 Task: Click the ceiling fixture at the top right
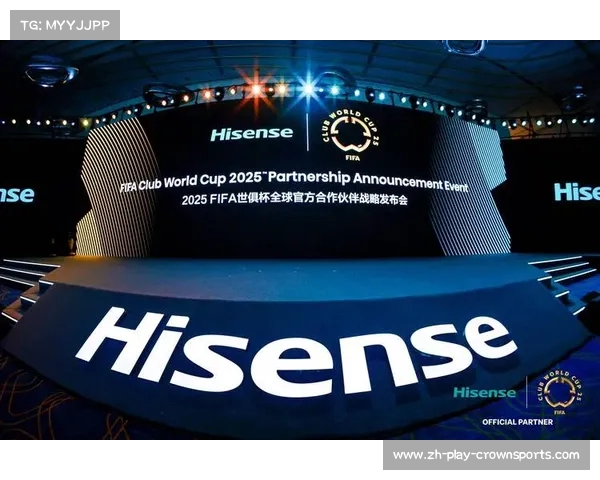[x=464, y=47]
